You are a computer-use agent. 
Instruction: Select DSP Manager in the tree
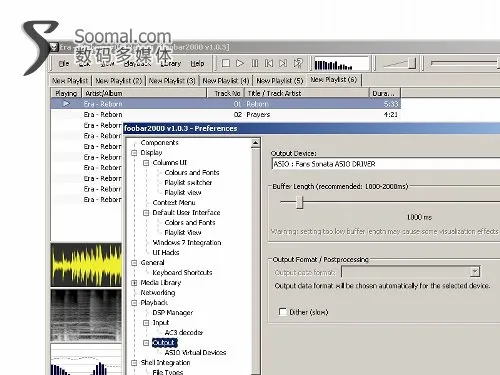click(173, 313)
